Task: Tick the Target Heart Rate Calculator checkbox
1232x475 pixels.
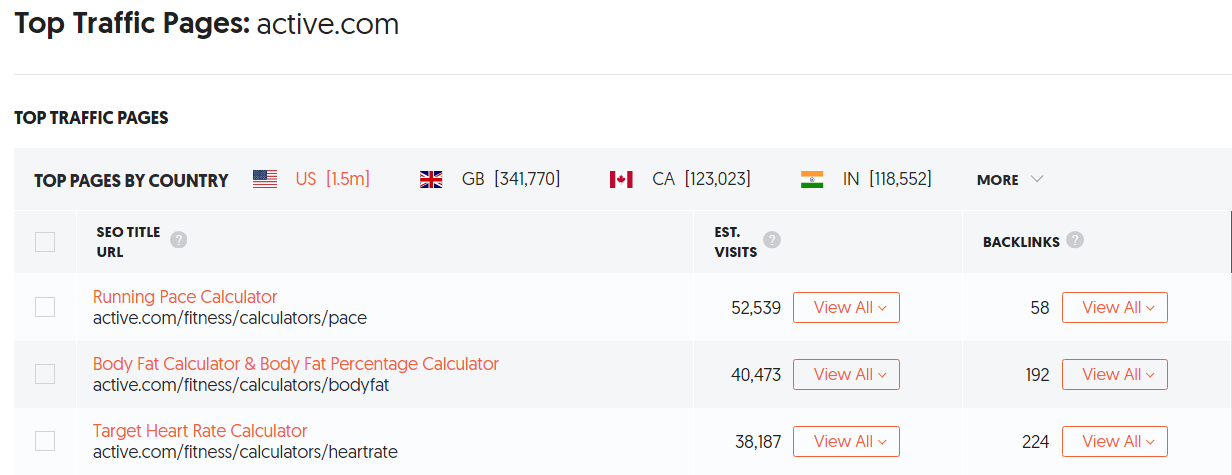Action: pyautogui.click(x=45, y=441)
